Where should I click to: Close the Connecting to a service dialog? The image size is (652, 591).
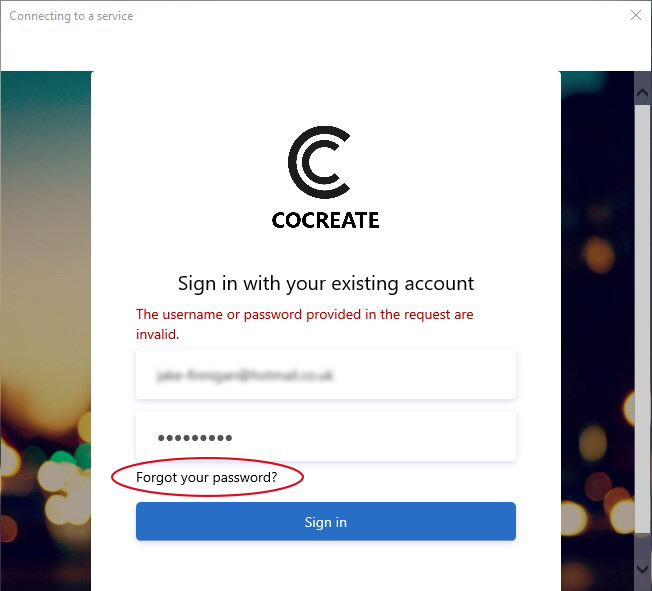(636, 15)
